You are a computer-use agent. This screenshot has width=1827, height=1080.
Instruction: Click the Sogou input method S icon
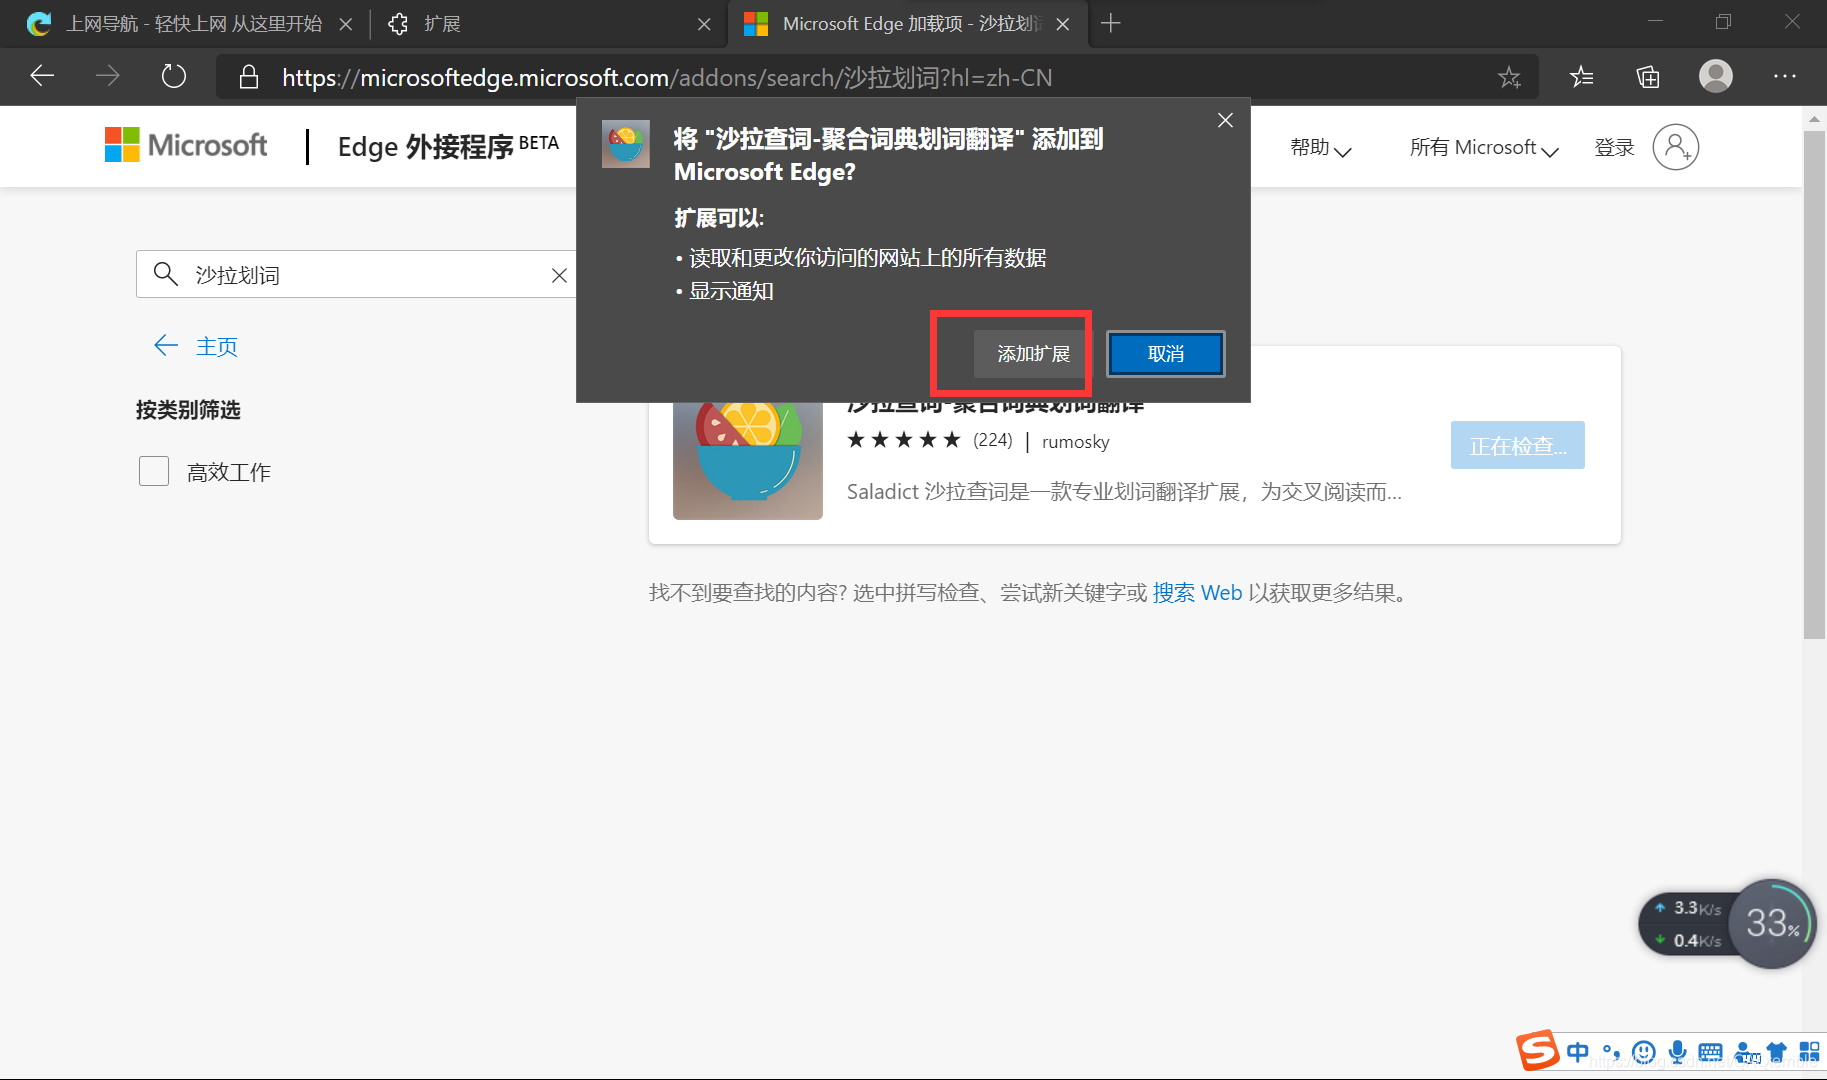pyautogui.click(x=1537, y=1050)
